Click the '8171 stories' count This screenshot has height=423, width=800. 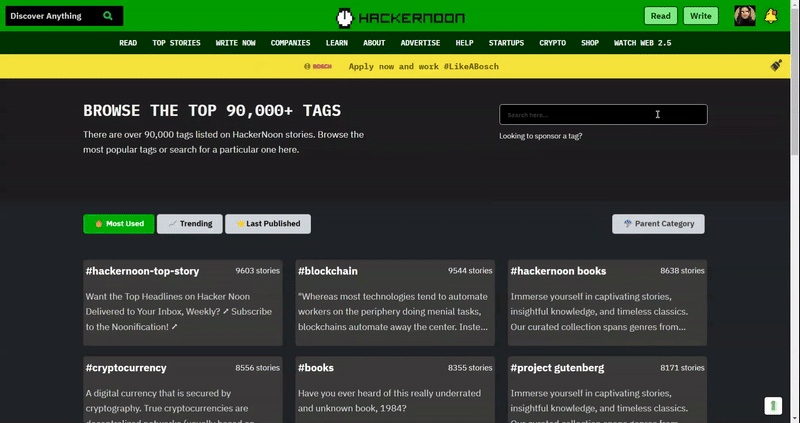tap(682, 368)
